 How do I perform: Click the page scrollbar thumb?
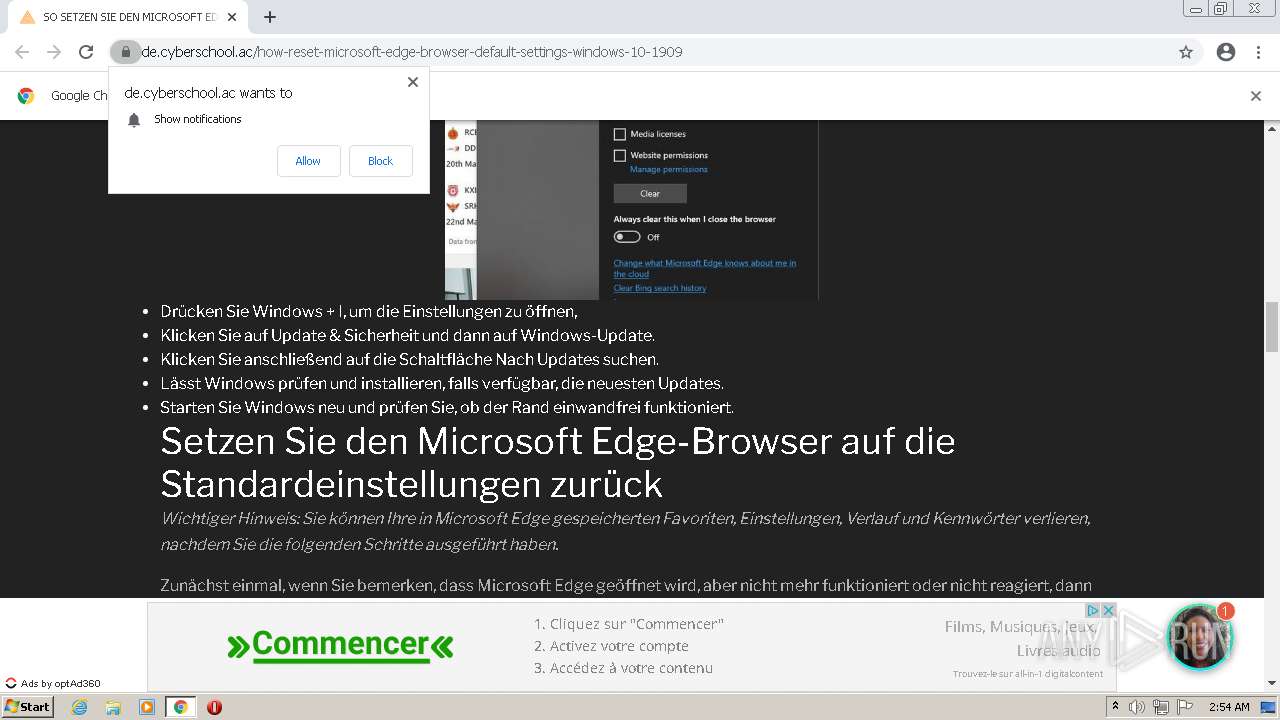coord(1272,326)
